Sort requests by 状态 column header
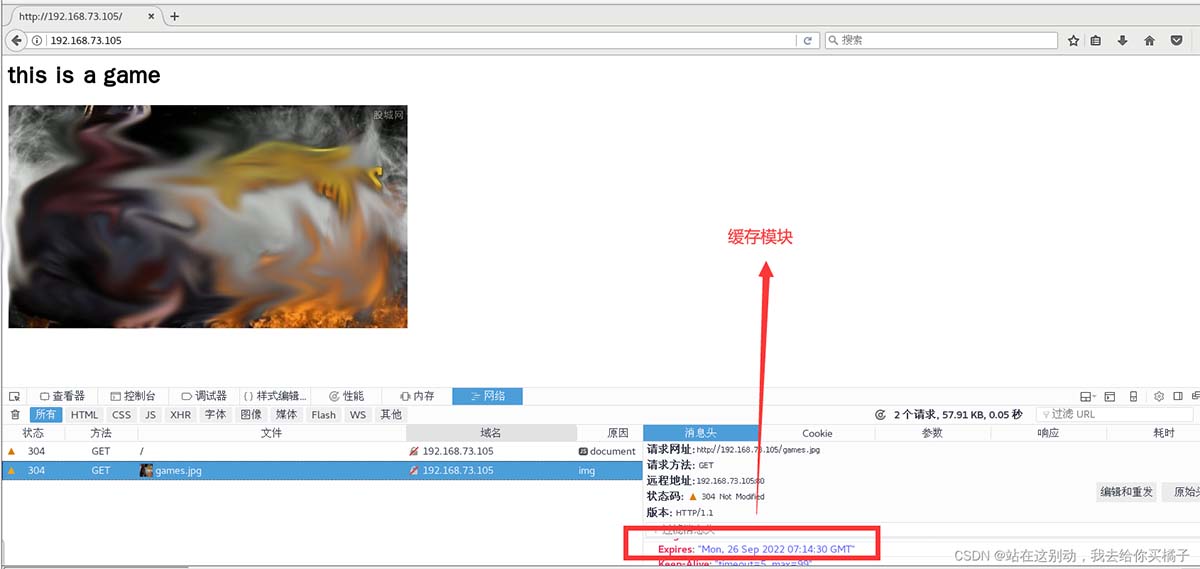The width and height of the screenshot is (1200, 569). coord(33,433)
